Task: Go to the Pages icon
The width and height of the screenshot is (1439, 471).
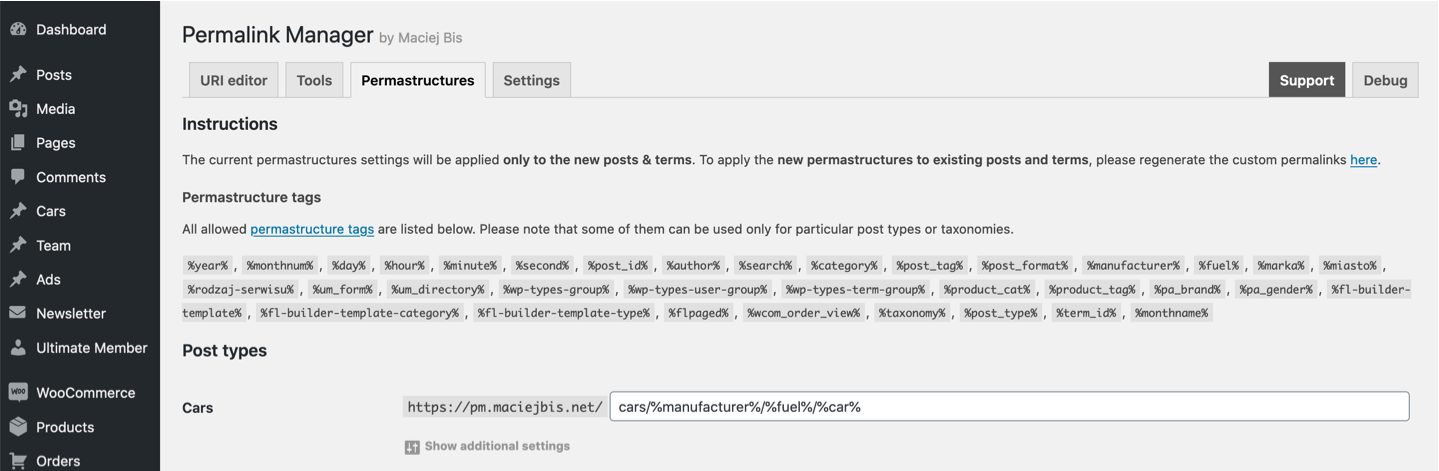Action: click(18, 143)
